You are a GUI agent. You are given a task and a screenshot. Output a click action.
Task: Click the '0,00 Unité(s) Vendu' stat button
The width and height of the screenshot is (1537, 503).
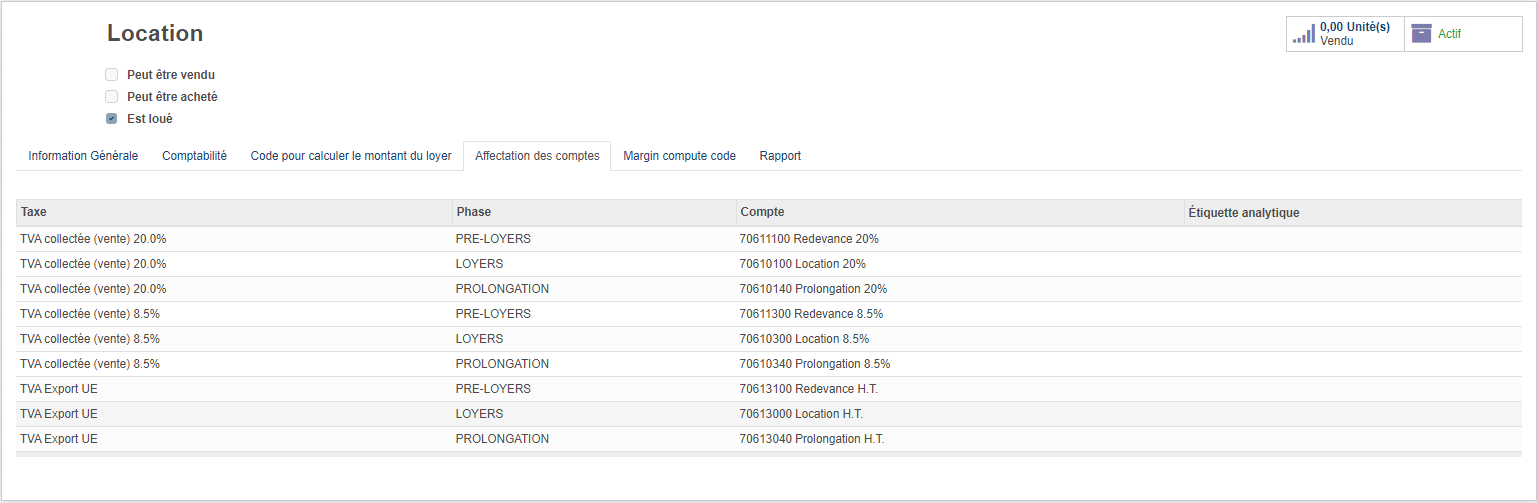[x=1345, y=34]
